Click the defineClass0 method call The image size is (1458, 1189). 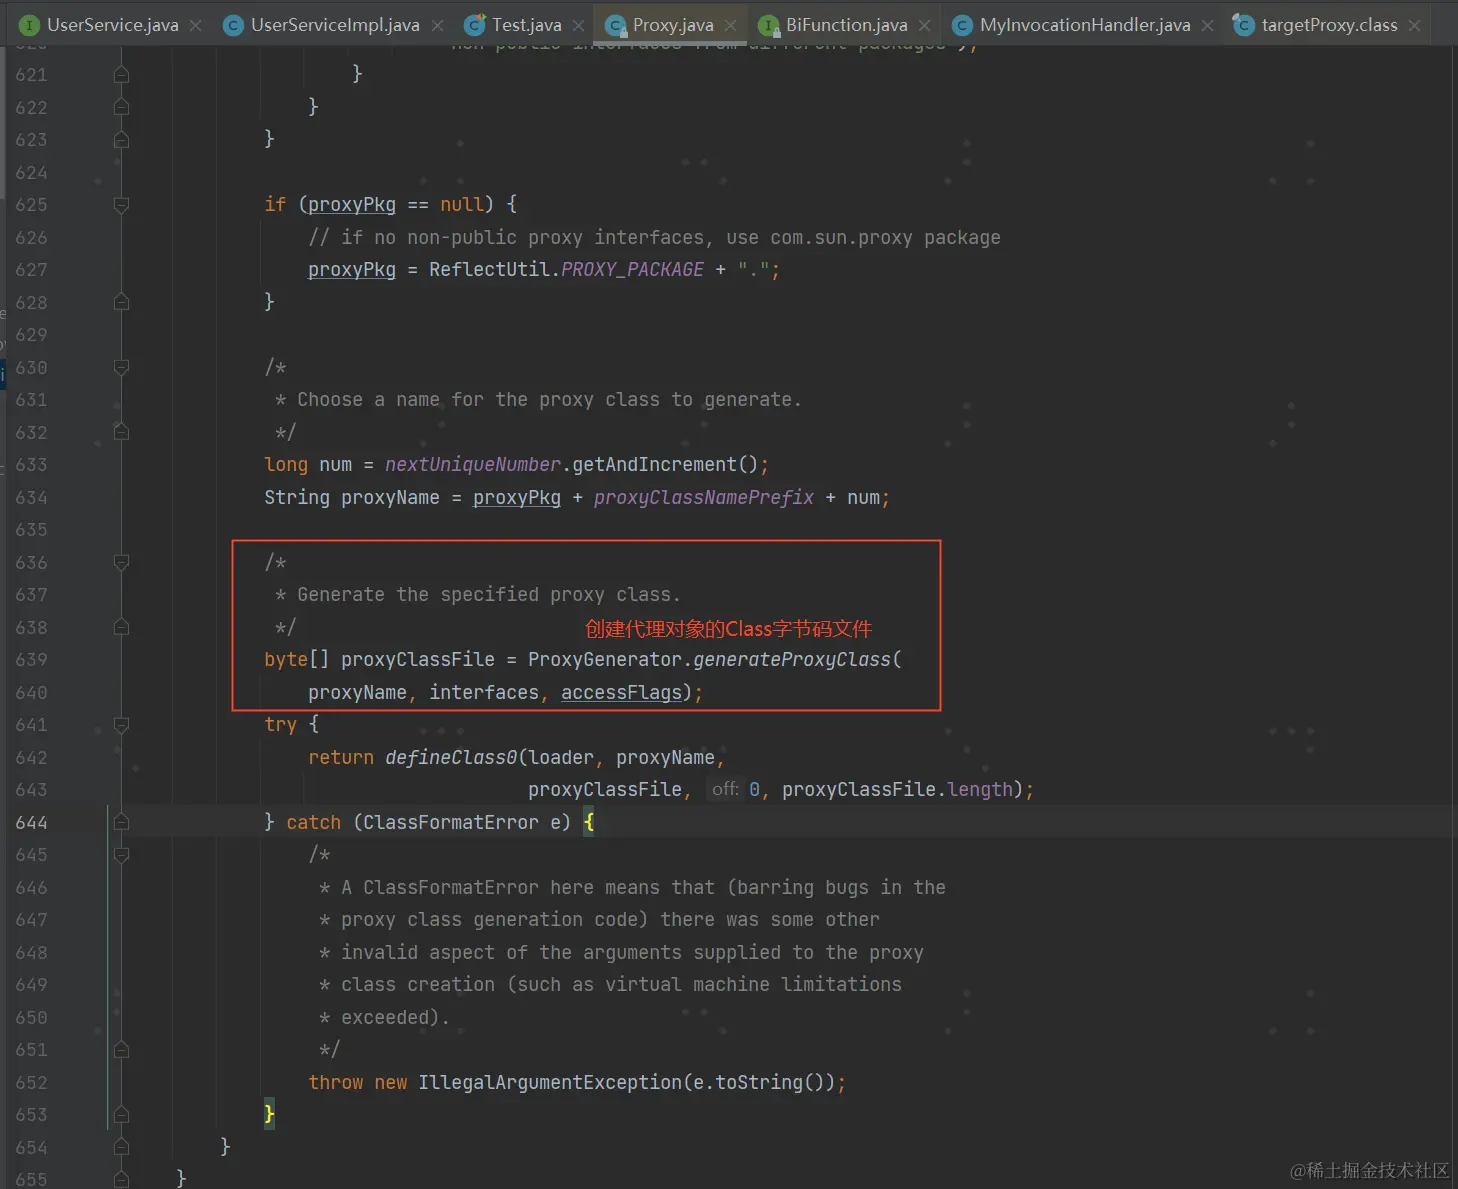[x=451, y=758]
